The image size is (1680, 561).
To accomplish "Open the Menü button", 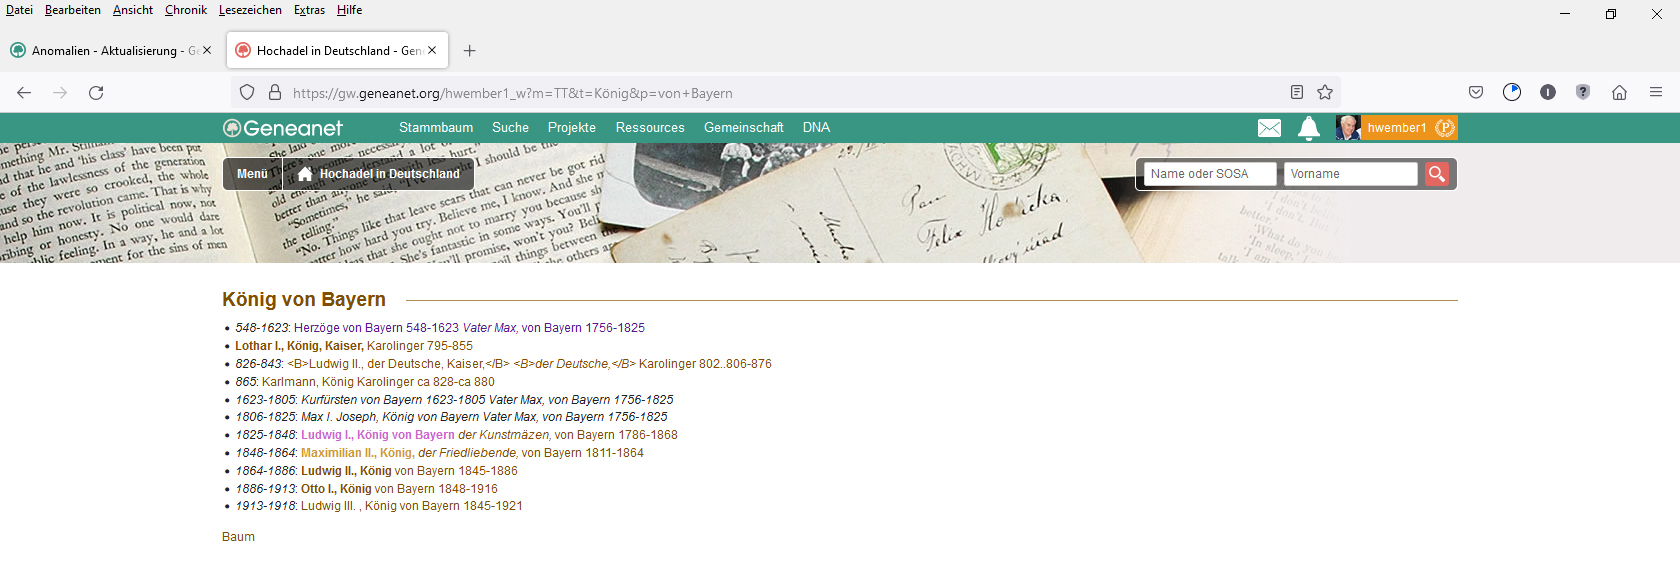I will 252,174.
